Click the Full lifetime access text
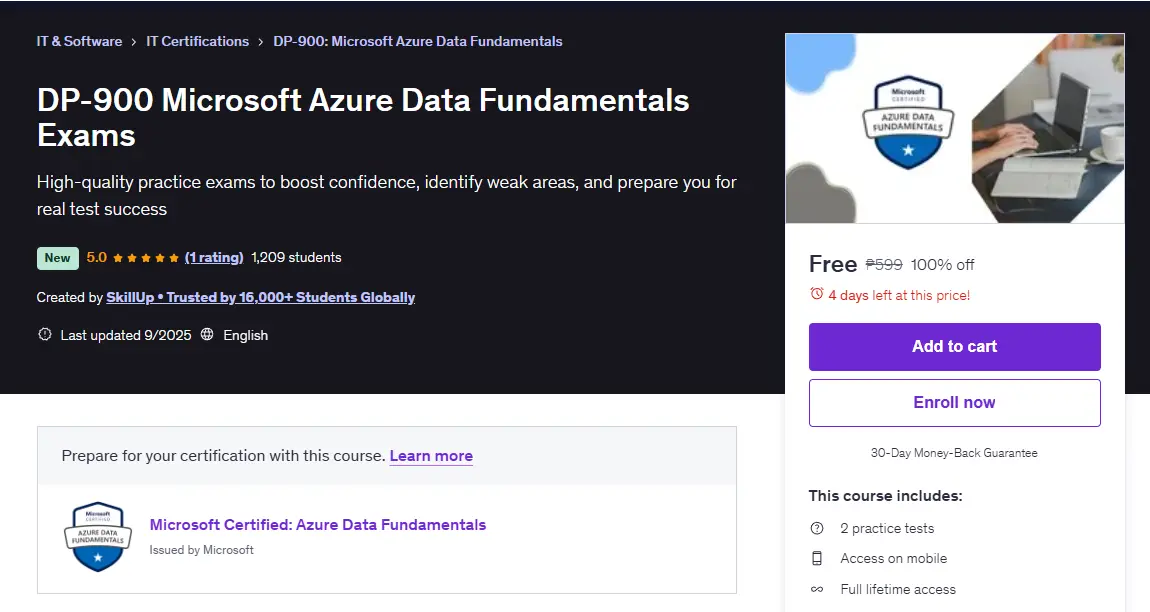This screenshot has width=1150, height=612. (898, 589)
